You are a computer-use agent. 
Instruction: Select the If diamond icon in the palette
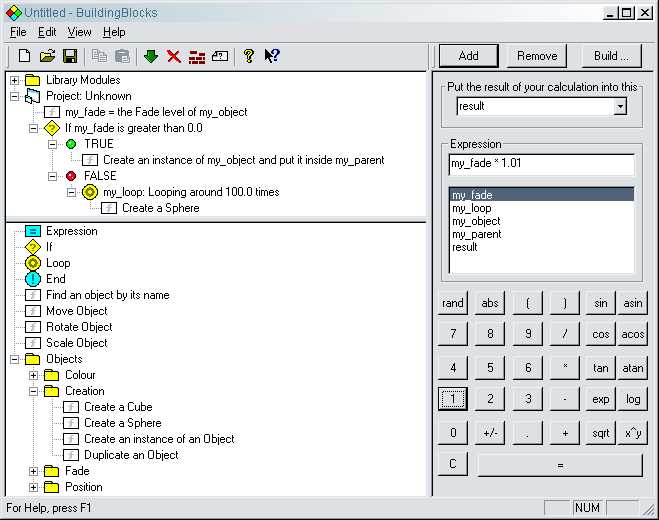[x=33, y=247]
